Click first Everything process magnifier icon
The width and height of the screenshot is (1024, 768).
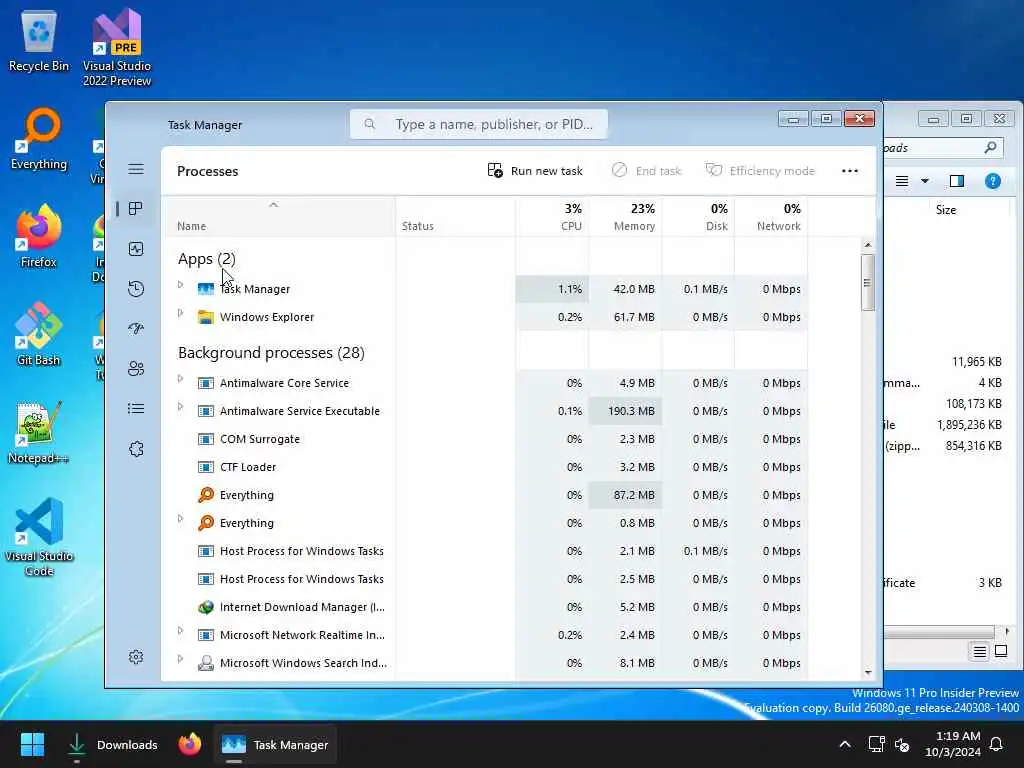tap(206, 494)
